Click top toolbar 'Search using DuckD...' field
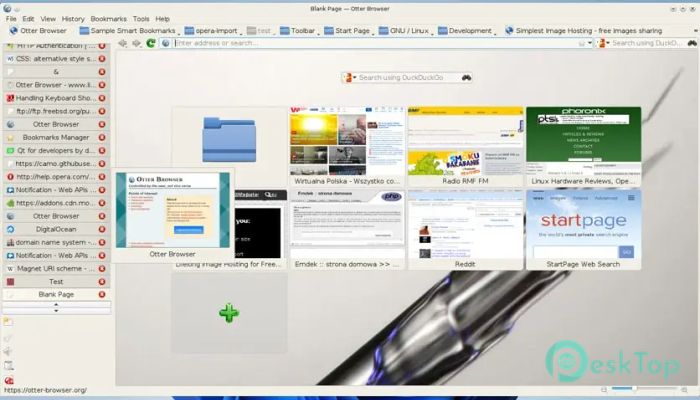 646,43
